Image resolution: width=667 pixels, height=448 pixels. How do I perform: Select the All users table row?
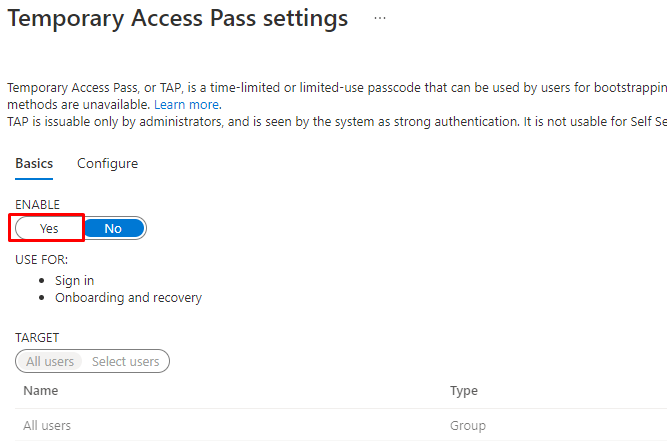click(x=47, y=426)
